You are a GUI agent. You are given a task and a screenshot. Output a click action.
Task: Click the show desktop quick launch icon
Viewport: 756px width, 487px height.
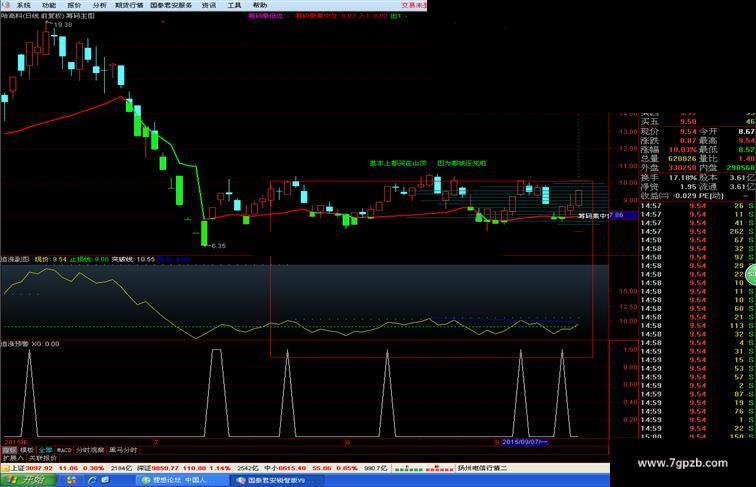(x=105, y=480)
